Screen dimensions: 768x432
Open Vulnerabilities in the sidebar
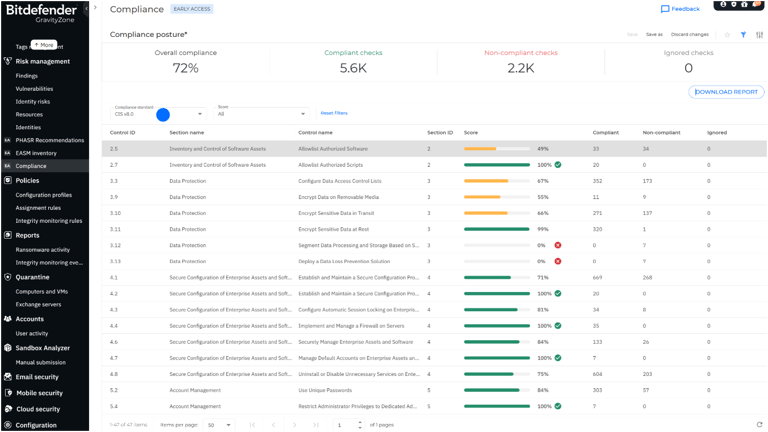click(x=34, y=89)
